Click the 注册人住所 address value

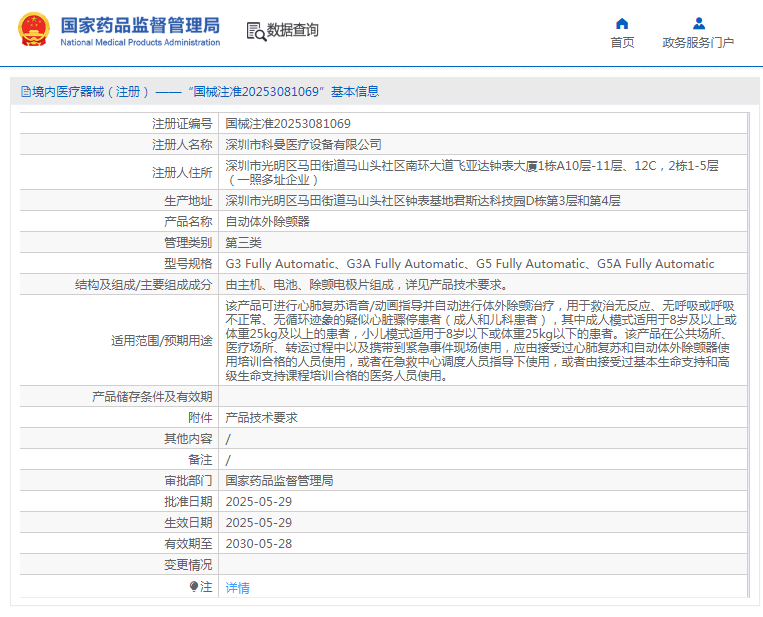click(472, 172)
